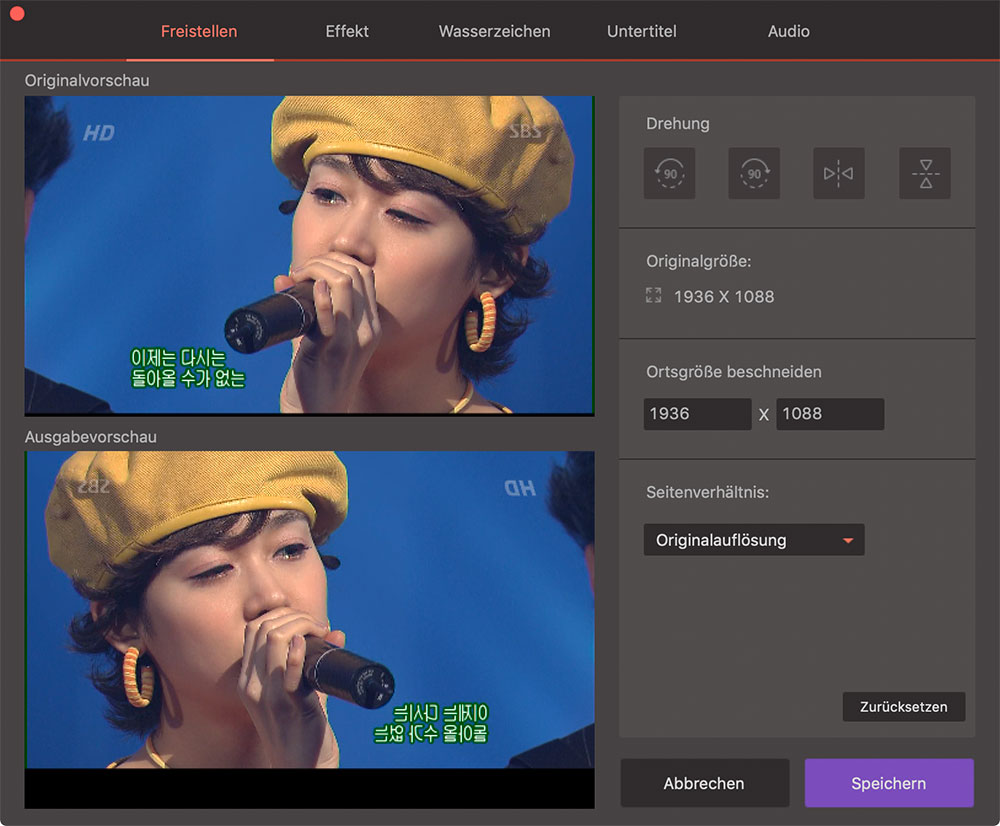This screenshot has width=1000, height=826.
Task: Click the 'Ortsgröße beschneiden' label
Action: [733, 372]
